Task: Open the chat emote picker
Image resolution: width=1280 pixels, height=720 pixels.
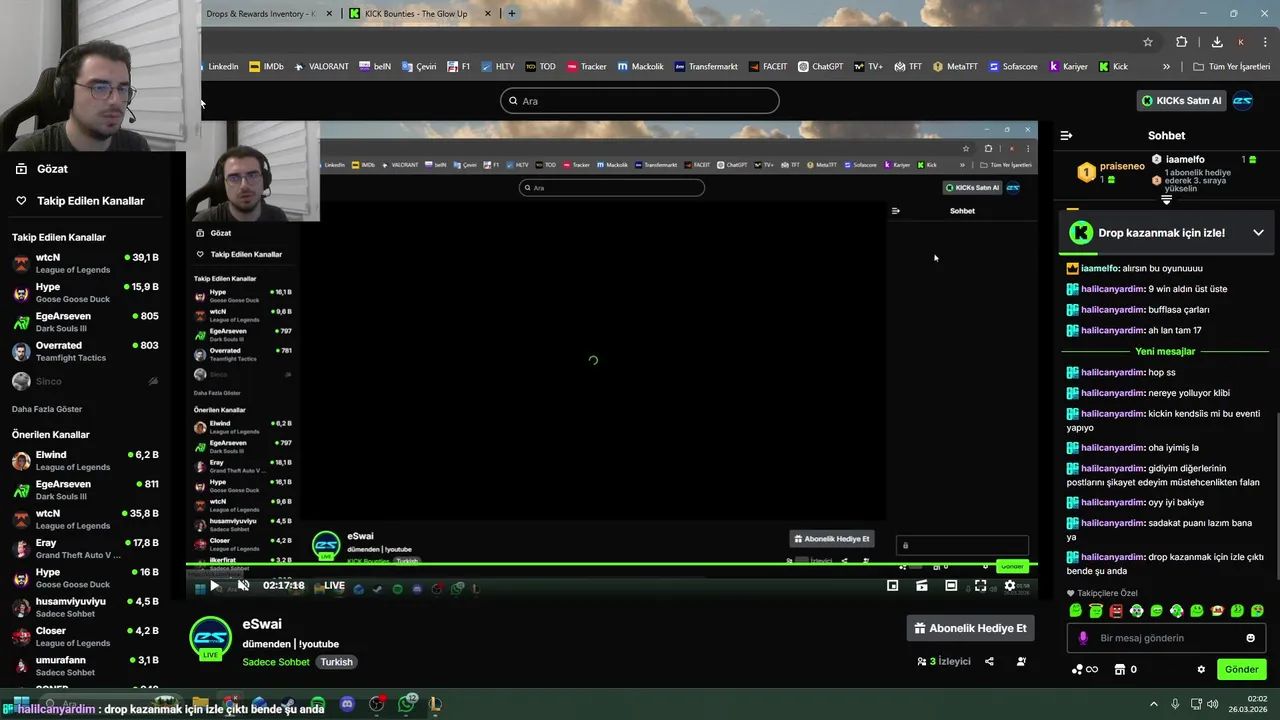Action: [x=1250, y=638]
